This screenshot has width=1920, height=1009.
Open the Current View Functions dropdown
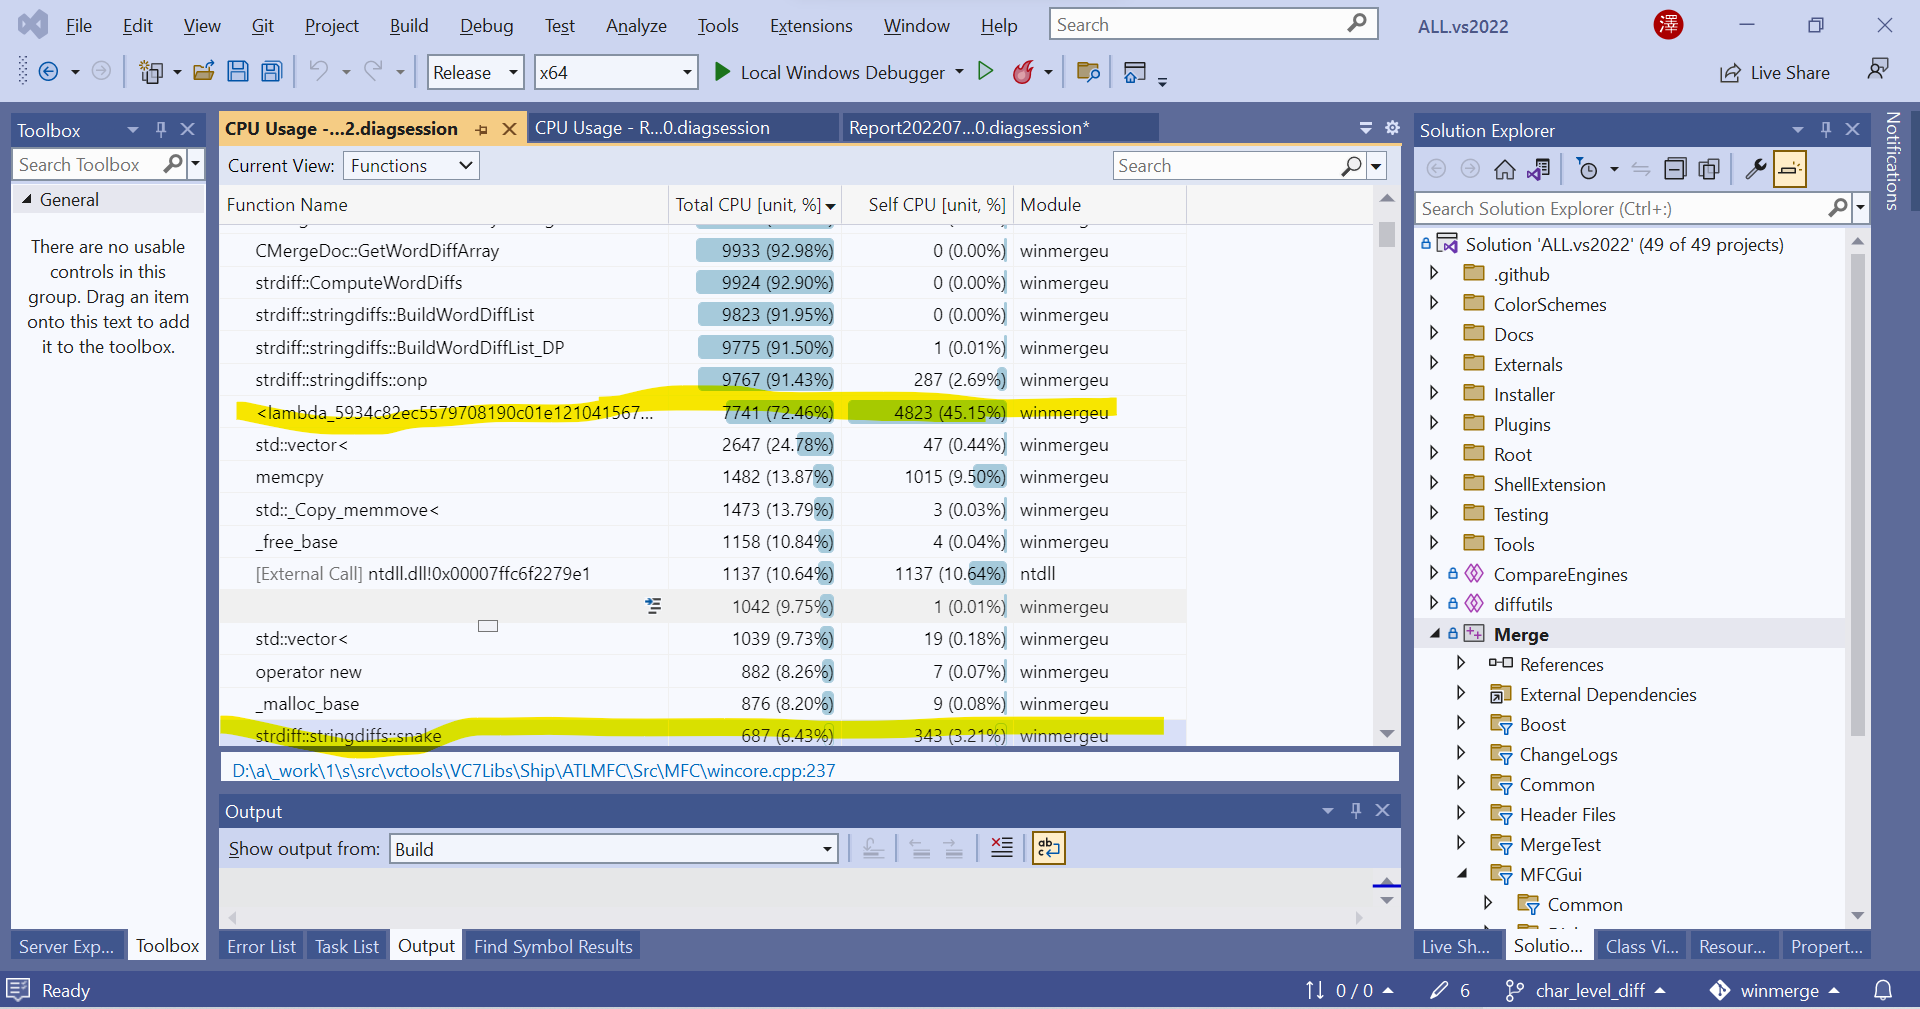411,166
